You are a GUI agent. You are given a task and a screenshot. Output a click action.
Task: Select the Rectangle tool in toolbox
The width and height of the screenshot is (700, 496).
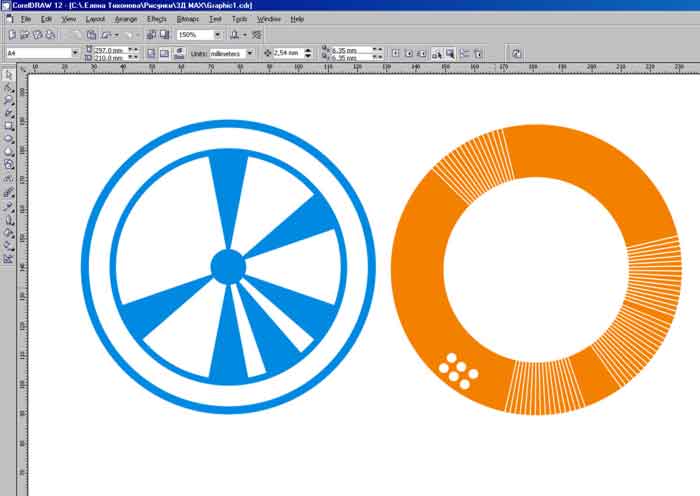(8, 126)
